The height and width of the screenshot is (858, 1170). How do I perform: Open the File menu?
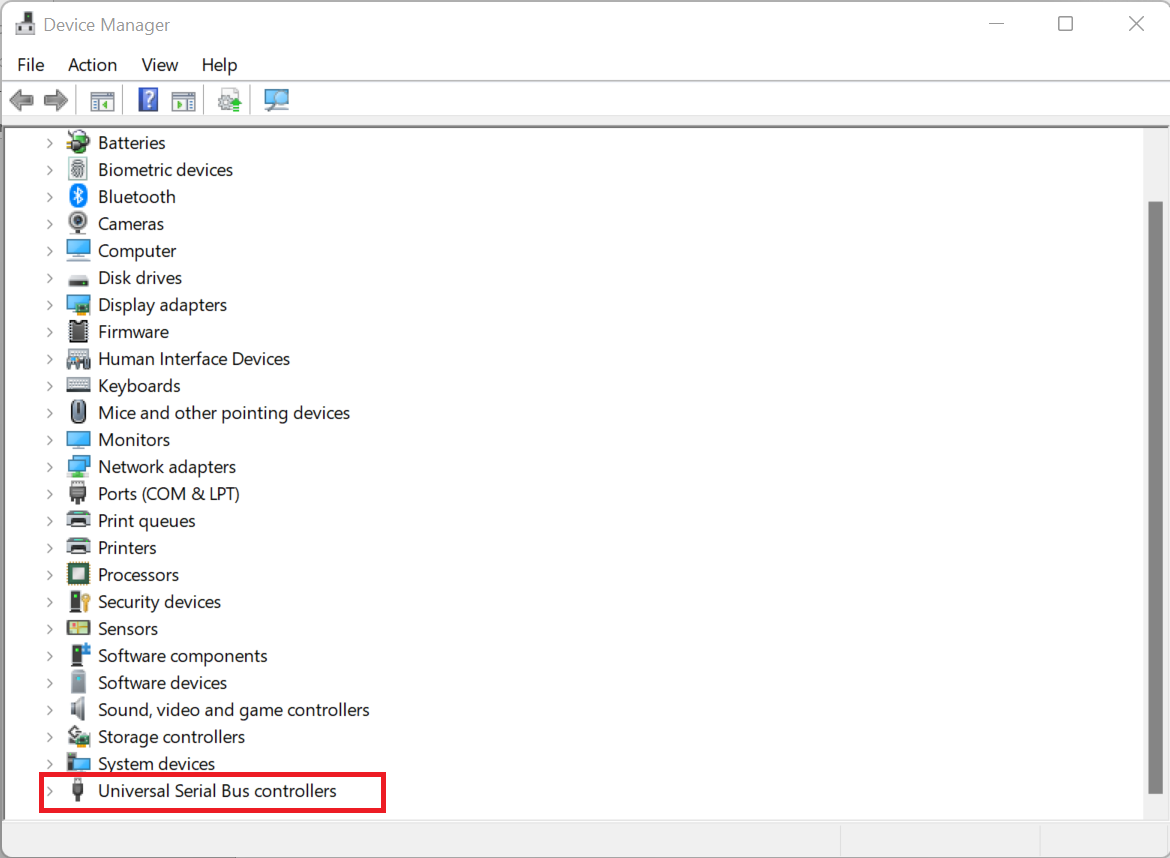(31, 65)
